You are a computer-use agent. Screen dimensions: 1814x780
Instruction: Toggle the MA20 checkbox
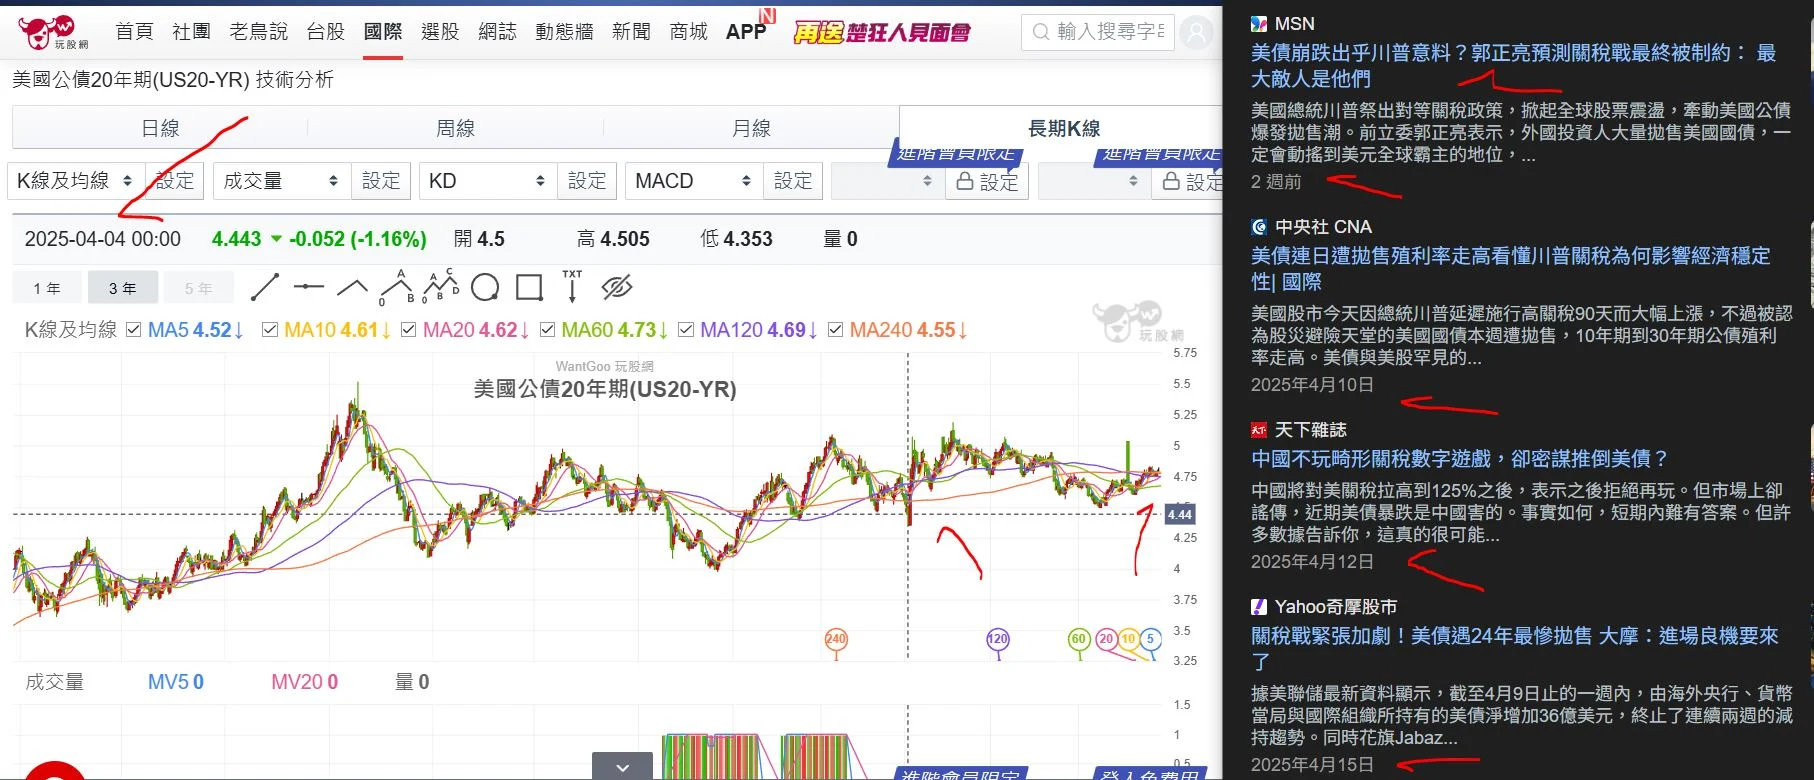pos(409,330)
